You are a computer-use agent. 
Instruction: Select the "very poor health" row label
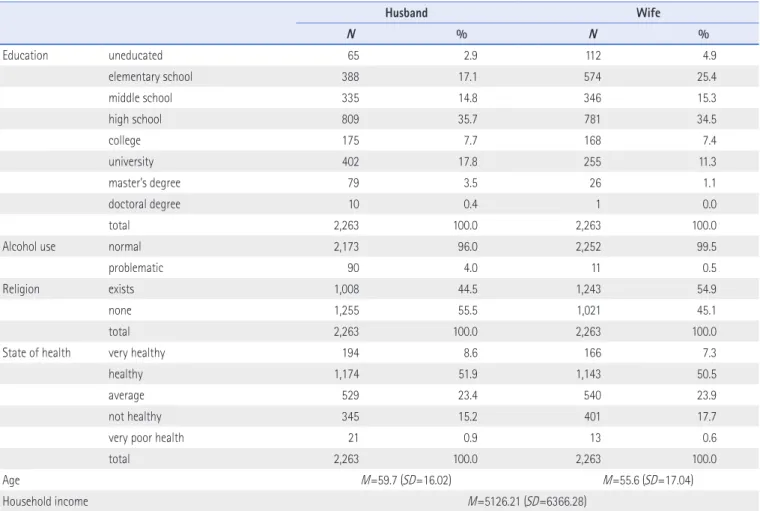click(x=146, y=438)
